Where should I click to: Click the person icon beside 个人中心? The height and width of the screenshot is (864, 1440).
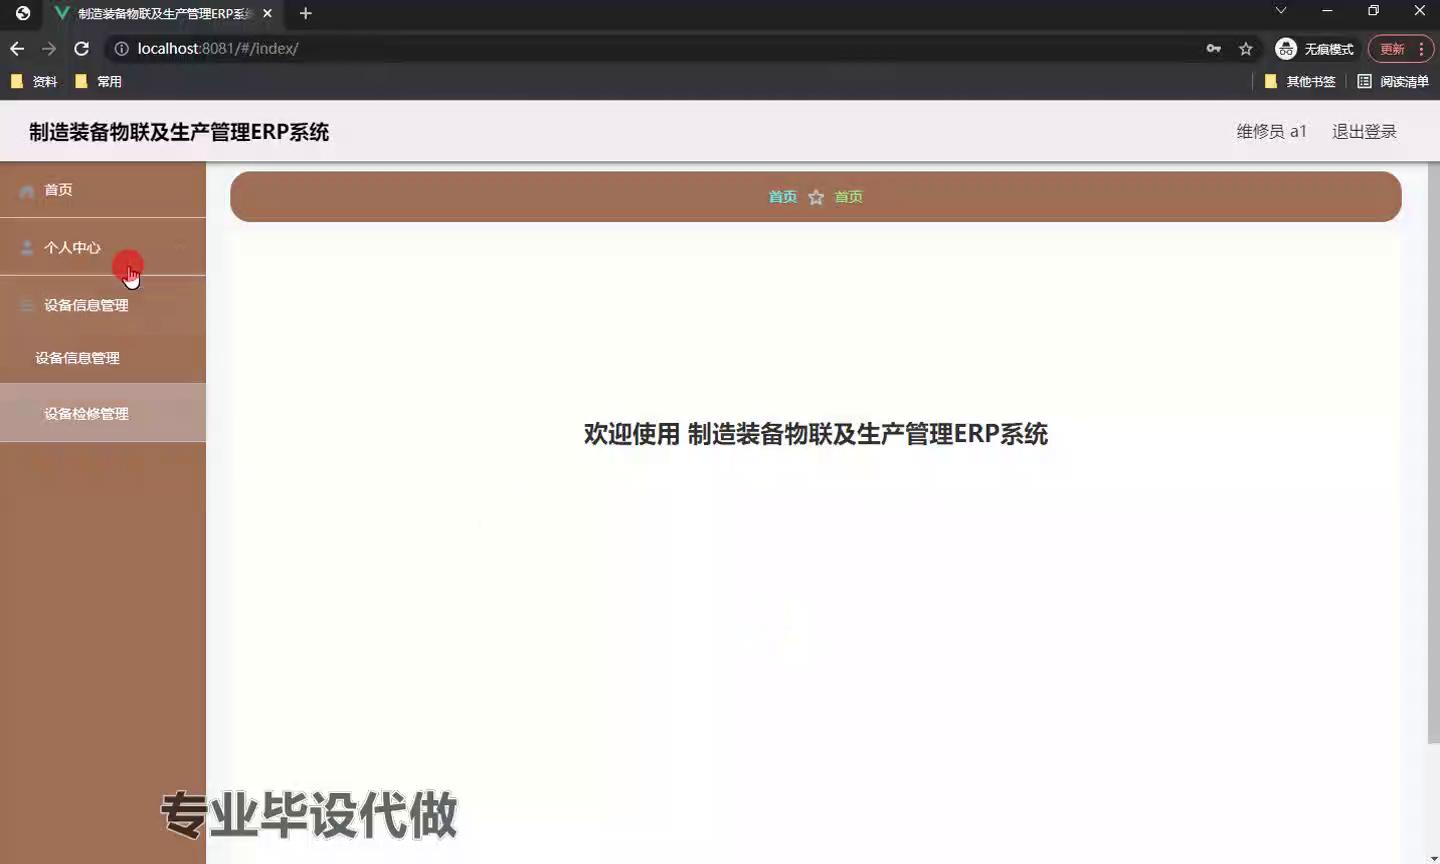pos(27,248)
